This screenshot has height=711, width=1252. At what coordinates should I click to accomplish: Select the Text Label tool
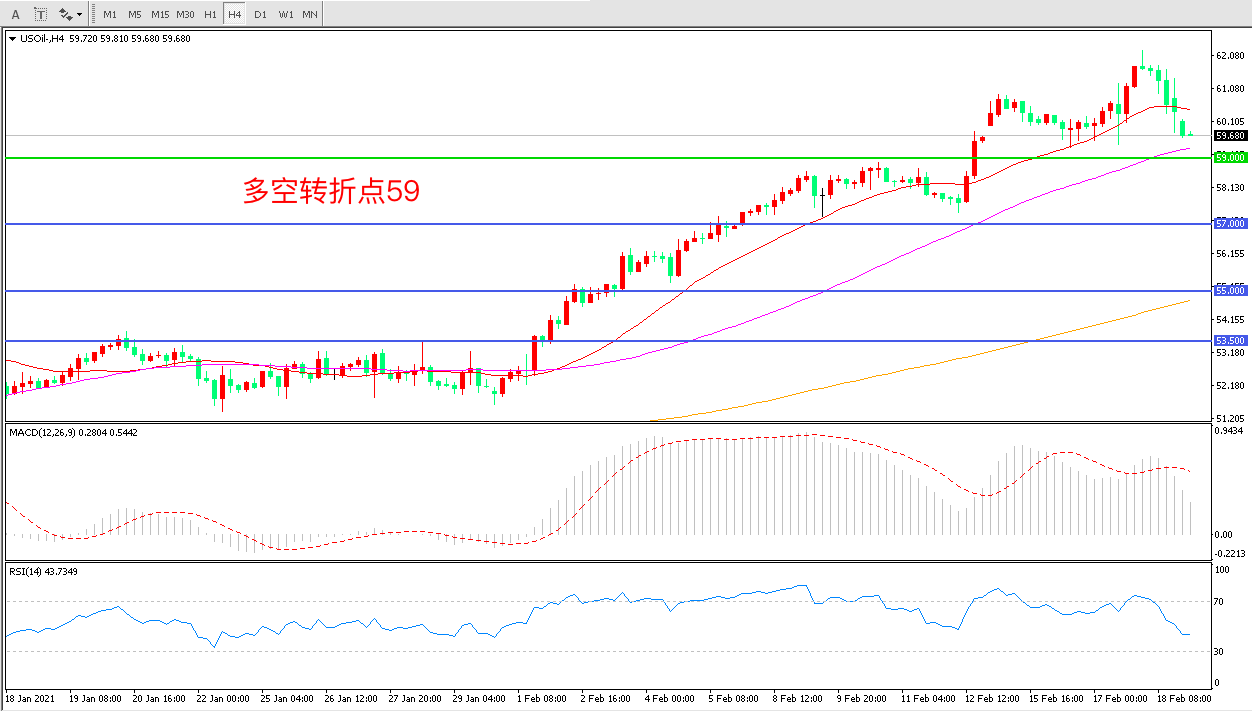pyautogui.click(x=40, y=15)
